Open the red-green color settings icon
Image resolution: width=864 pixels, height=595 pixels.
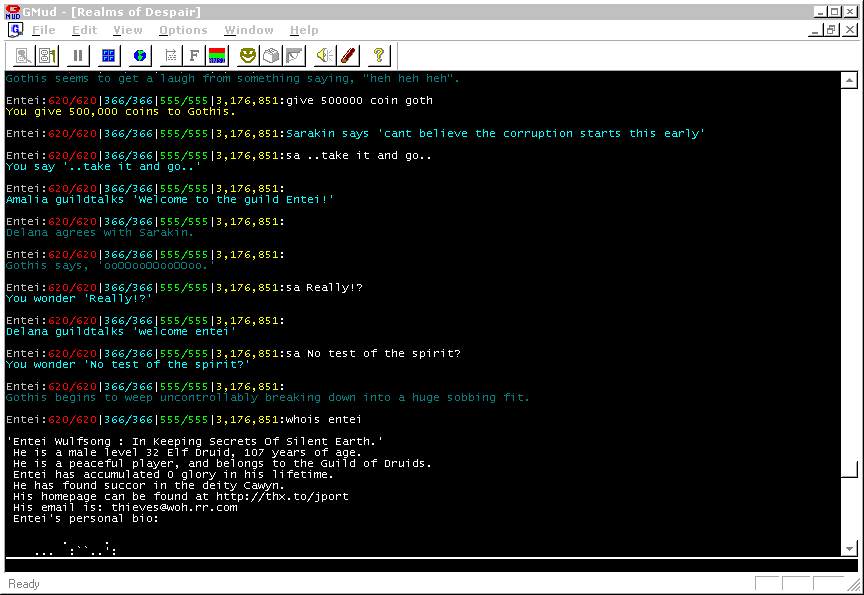(x=217, y=55)
